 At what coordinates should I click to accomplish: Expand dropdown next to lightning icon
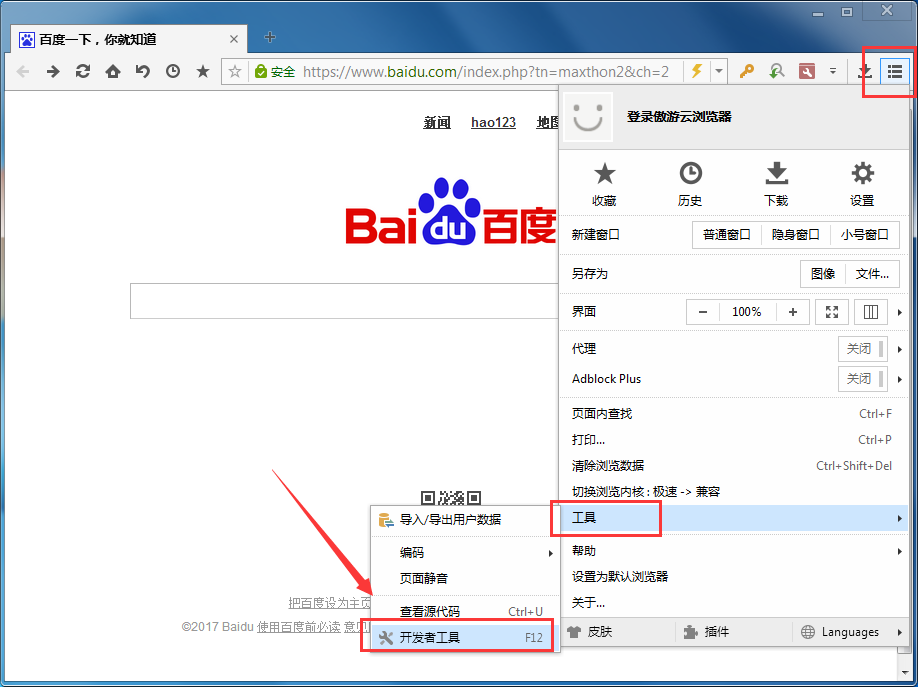click(x=718, y=72)
